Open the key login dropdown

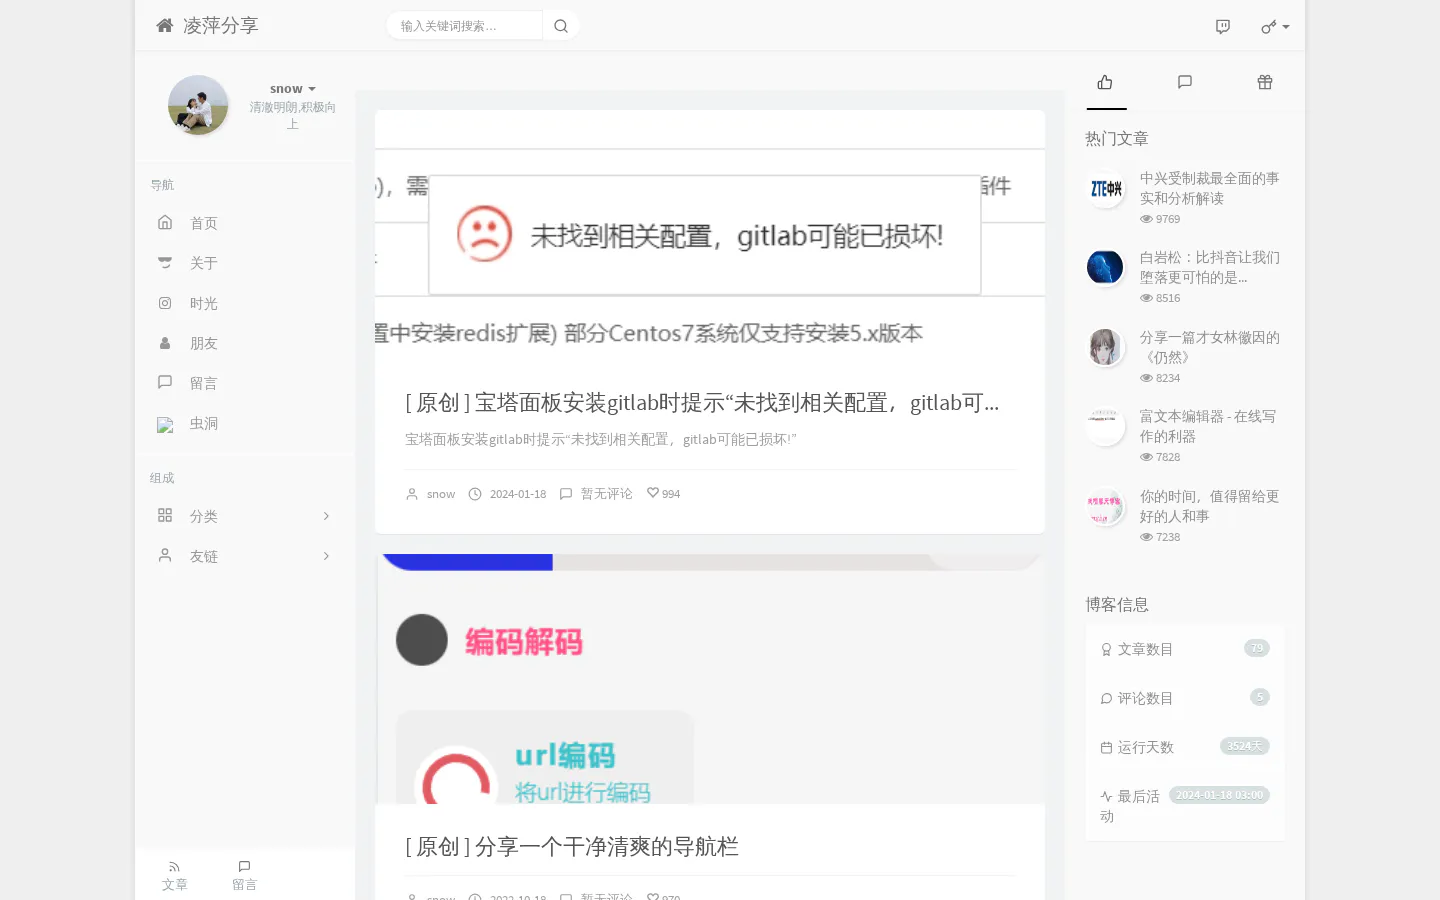[1275, 27]
